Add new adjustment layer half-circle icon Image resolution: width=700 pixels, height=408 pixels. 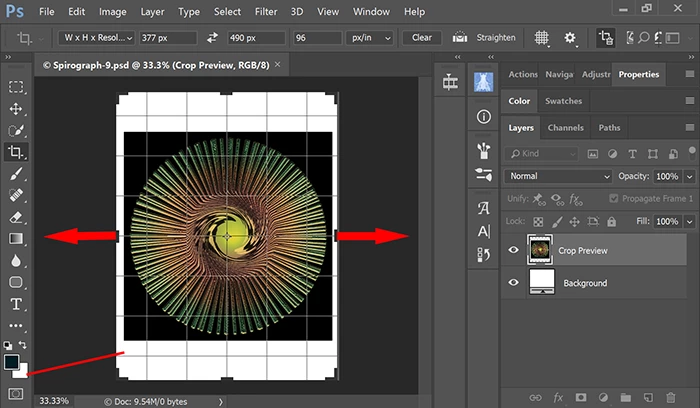click(x=603, y=397)
